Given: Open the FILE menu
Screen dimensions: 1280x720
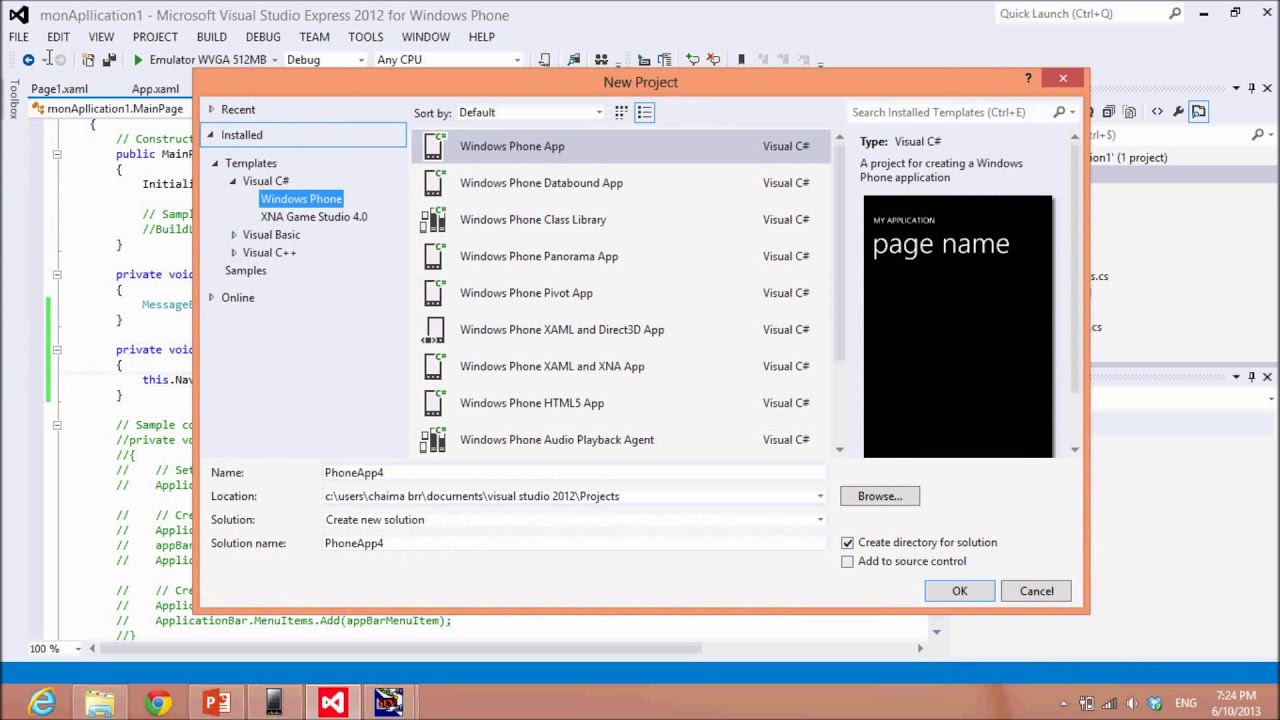Looking at the screenshot, I should [19, 37].
